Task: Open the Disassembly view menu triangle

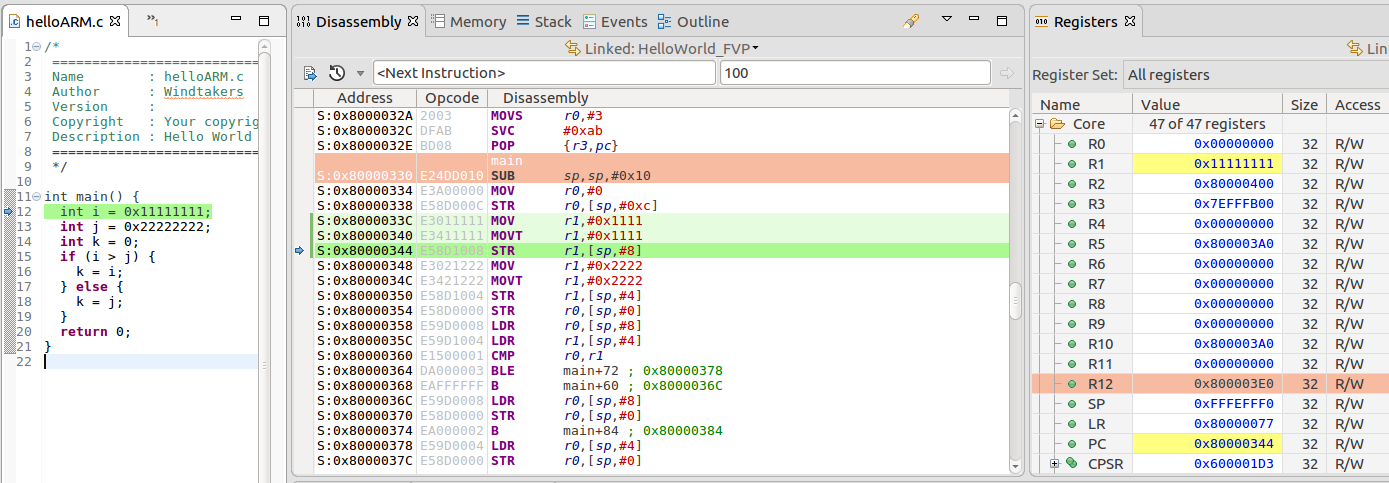Action: coord(947,19)
